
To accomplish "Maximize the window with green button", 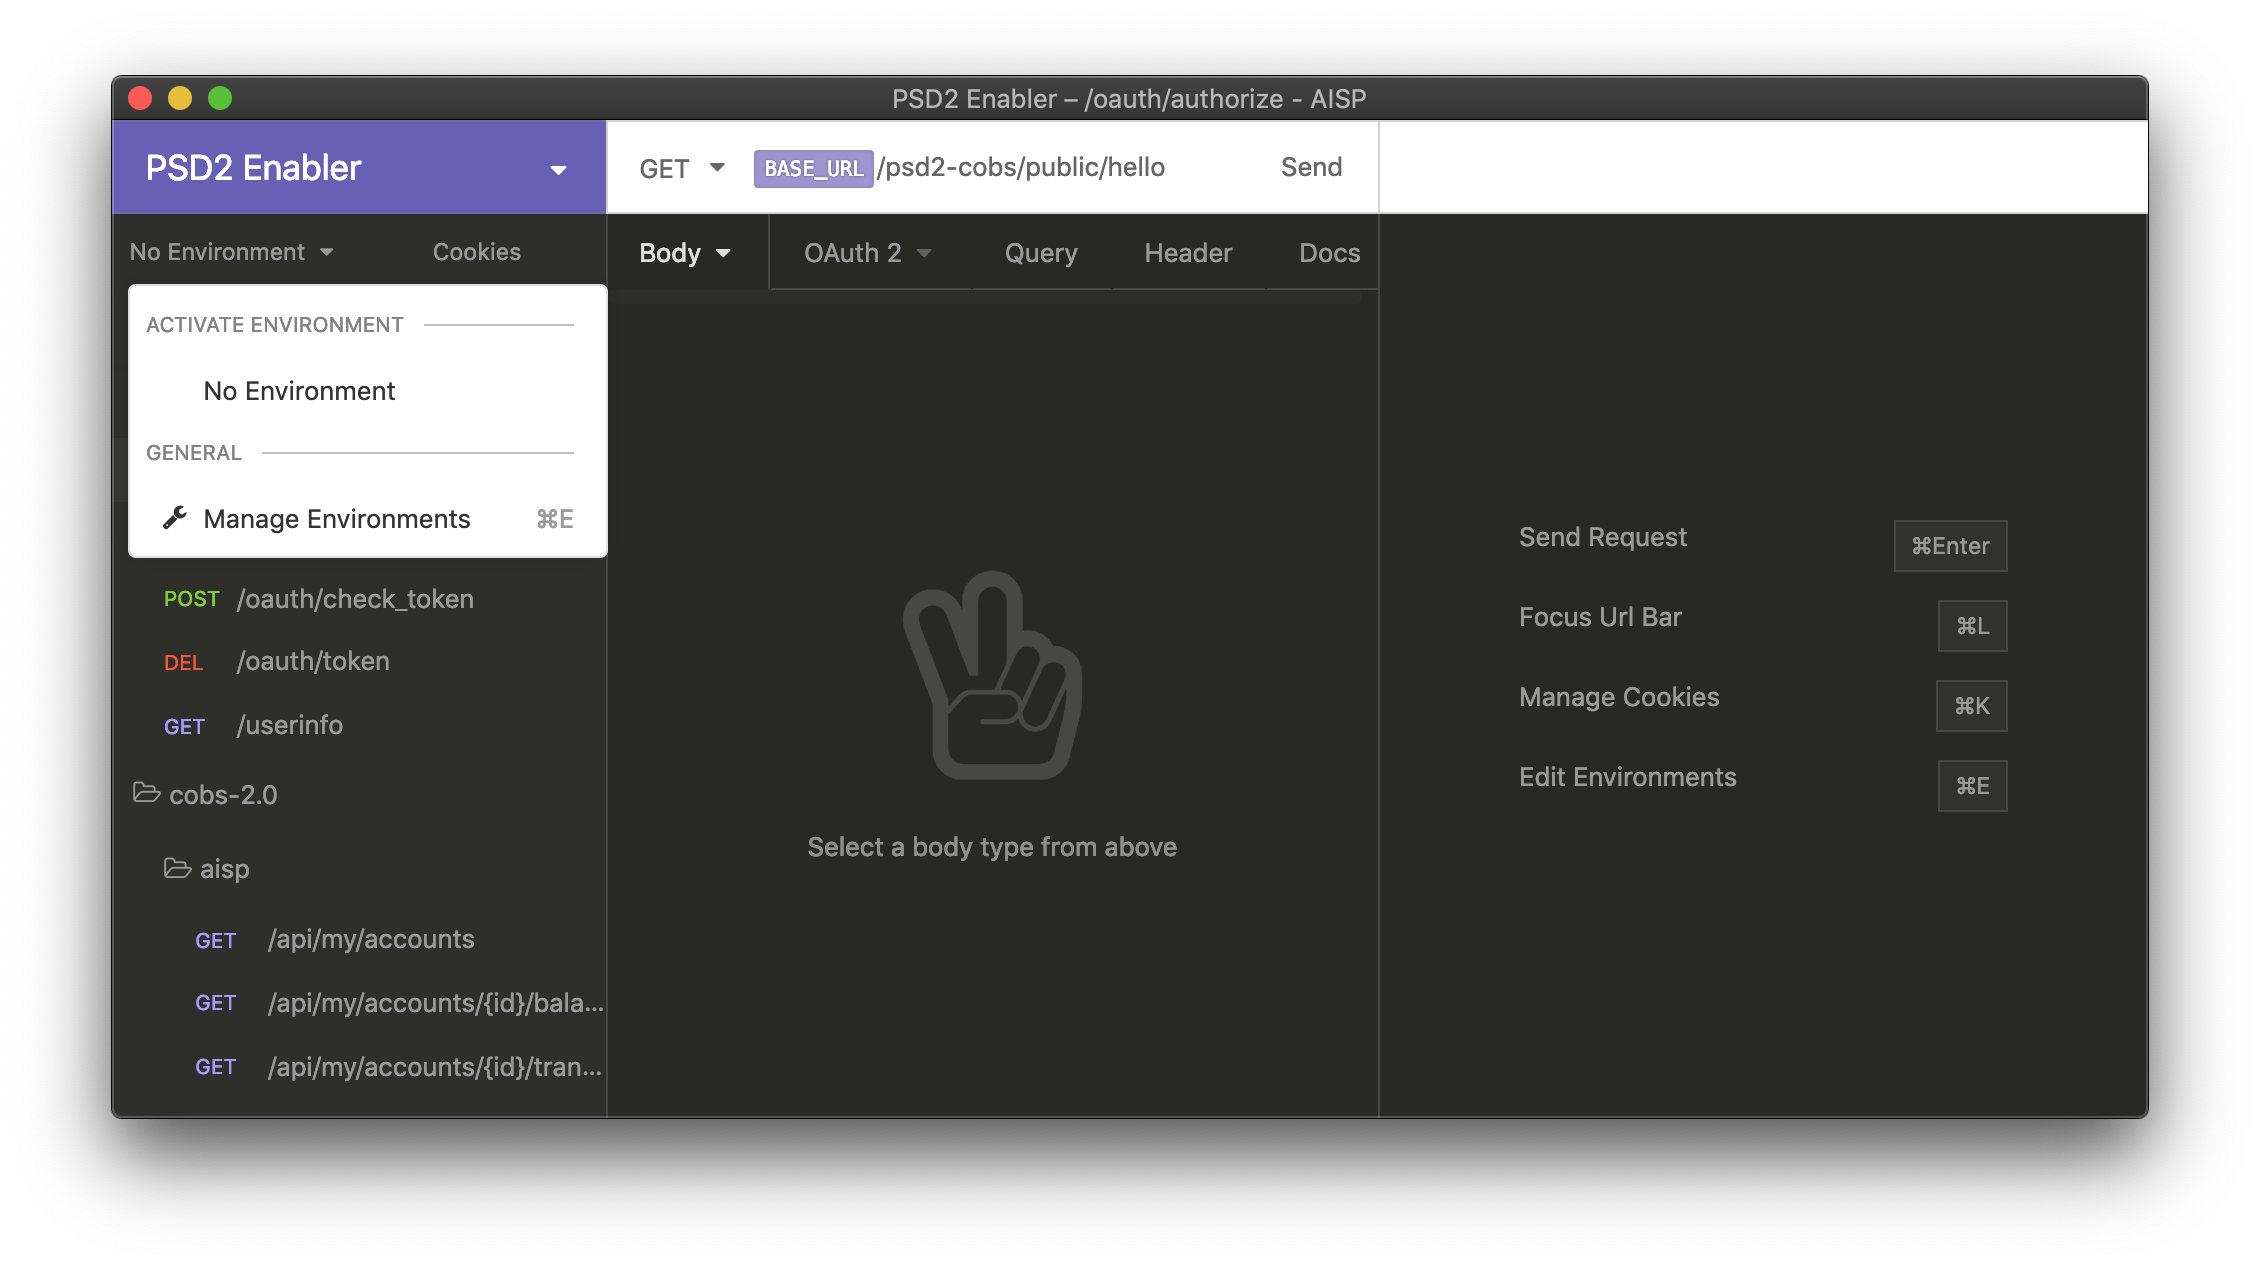I will pyautogui.click(x=220, y=98).
